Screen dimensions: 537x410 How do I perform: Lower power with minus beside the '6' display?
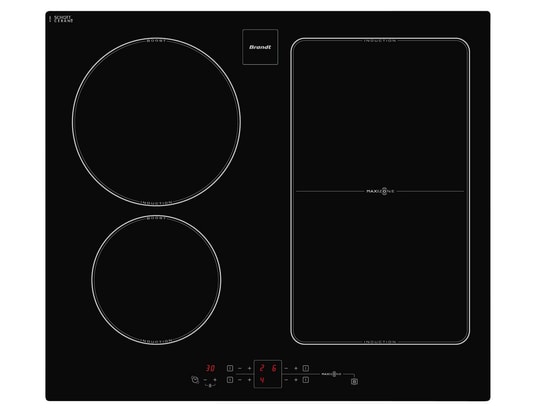click(x=286, y=368)
